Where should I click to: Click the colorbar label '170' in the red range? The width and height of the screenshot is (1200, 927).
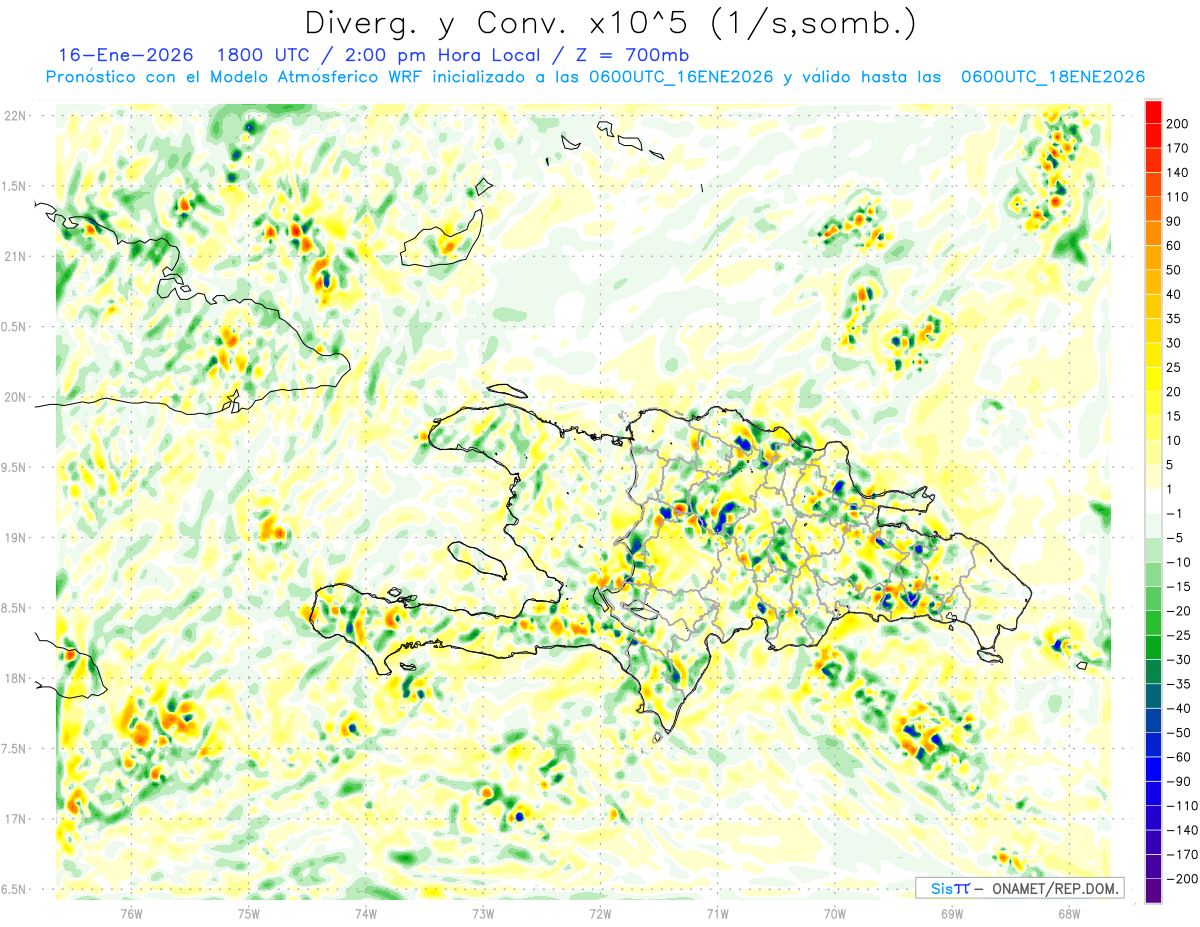pos(1177,148)
